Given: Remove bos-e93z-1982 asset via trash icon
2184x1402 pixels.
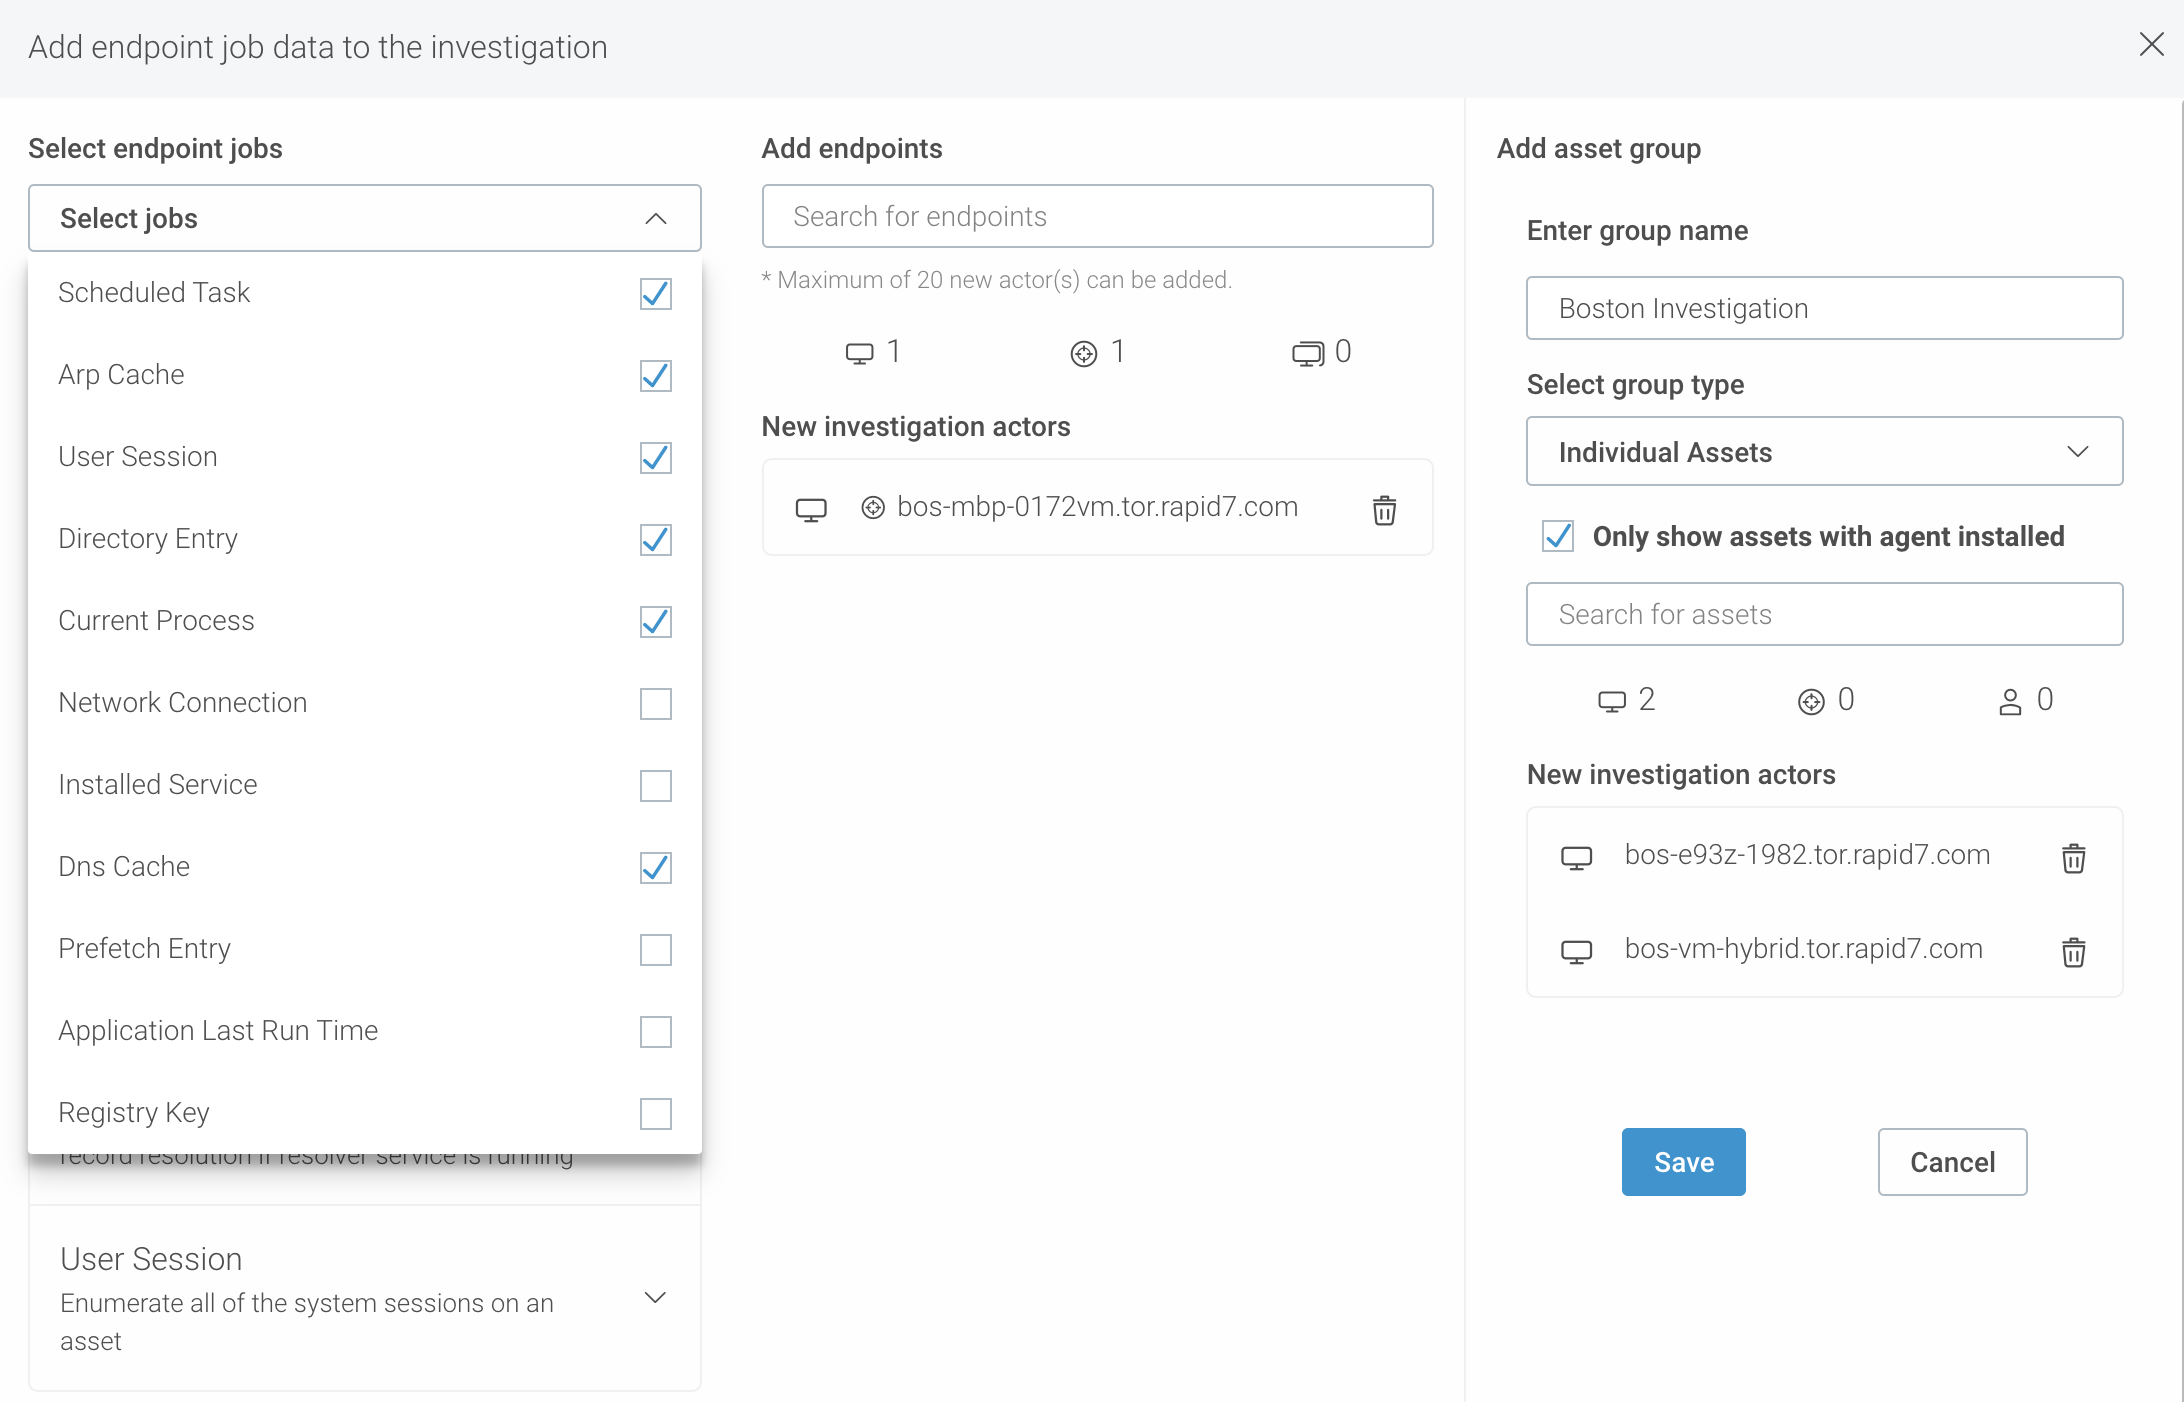Looking at the screenshot, I should (x=2073, y=858).
